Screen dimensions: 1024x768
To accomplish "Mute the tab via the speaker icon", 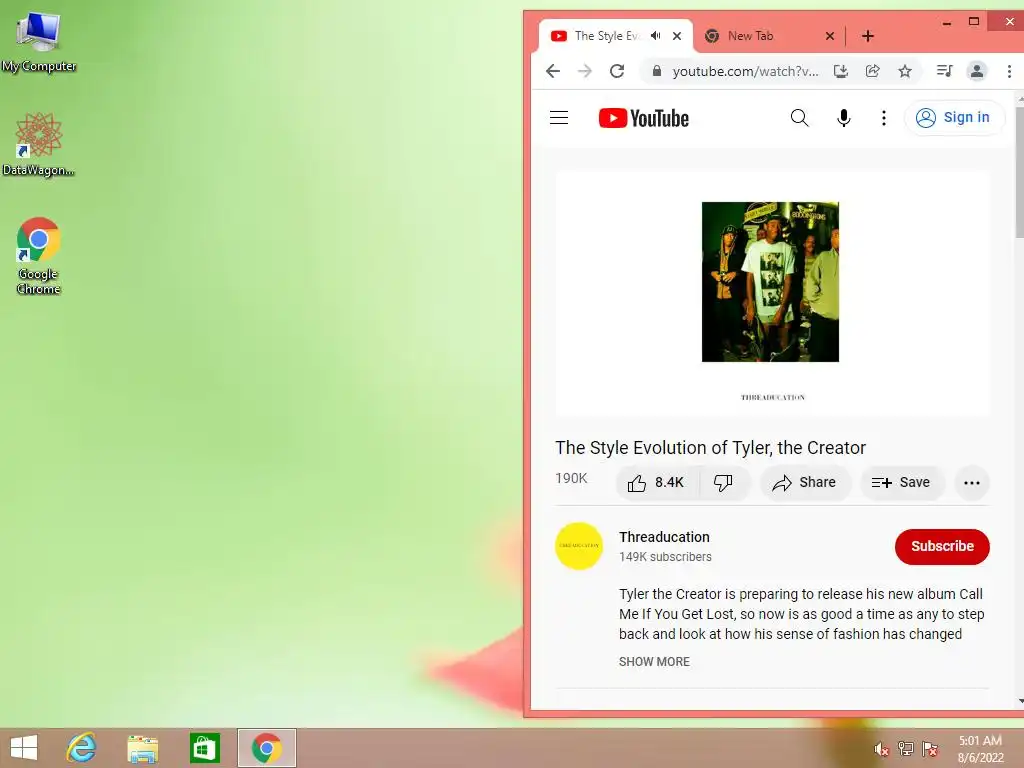I will [x=656, y=36].
